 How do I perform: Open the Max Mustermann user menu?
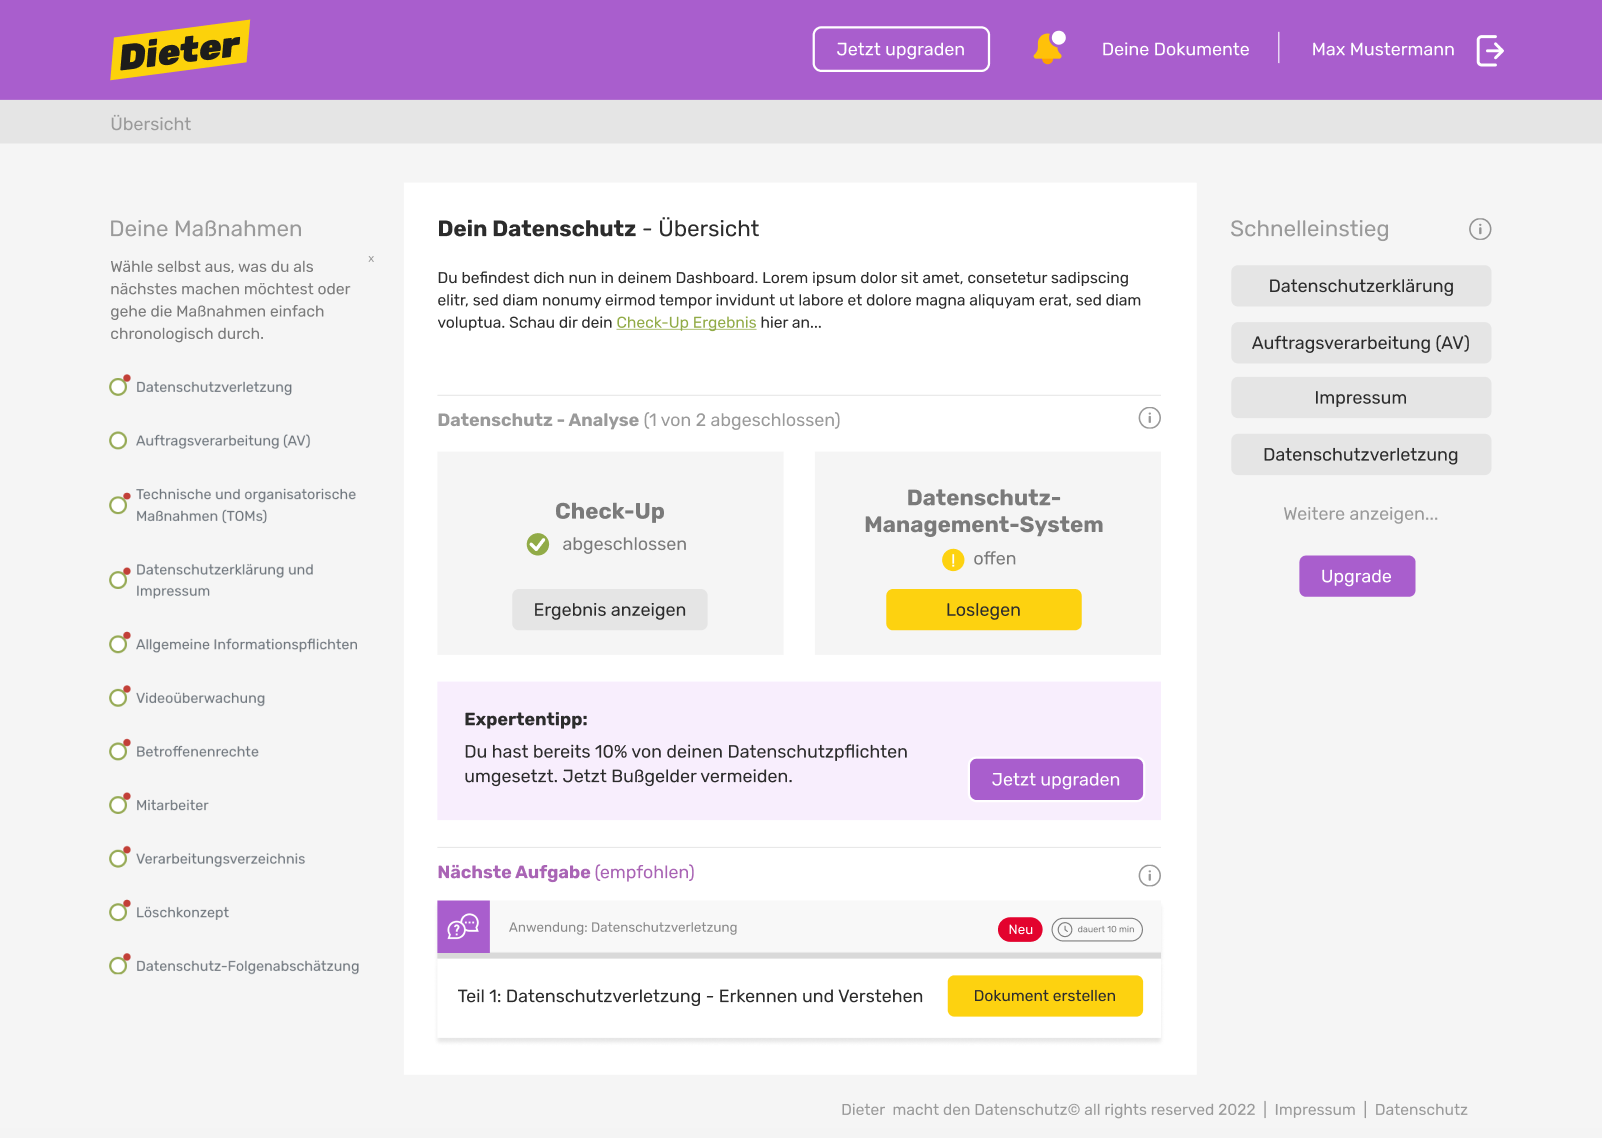point(1382,50)
